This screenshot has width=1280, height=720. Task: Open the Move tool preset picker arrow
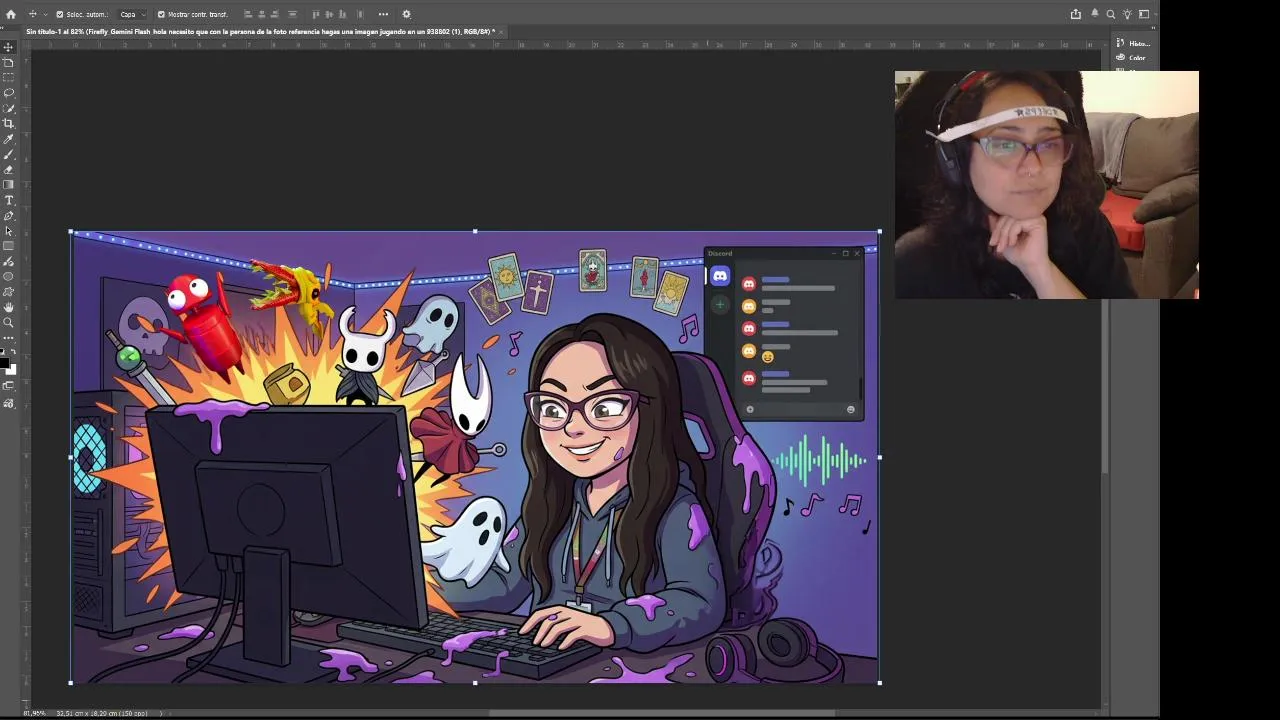coord(44,14)
